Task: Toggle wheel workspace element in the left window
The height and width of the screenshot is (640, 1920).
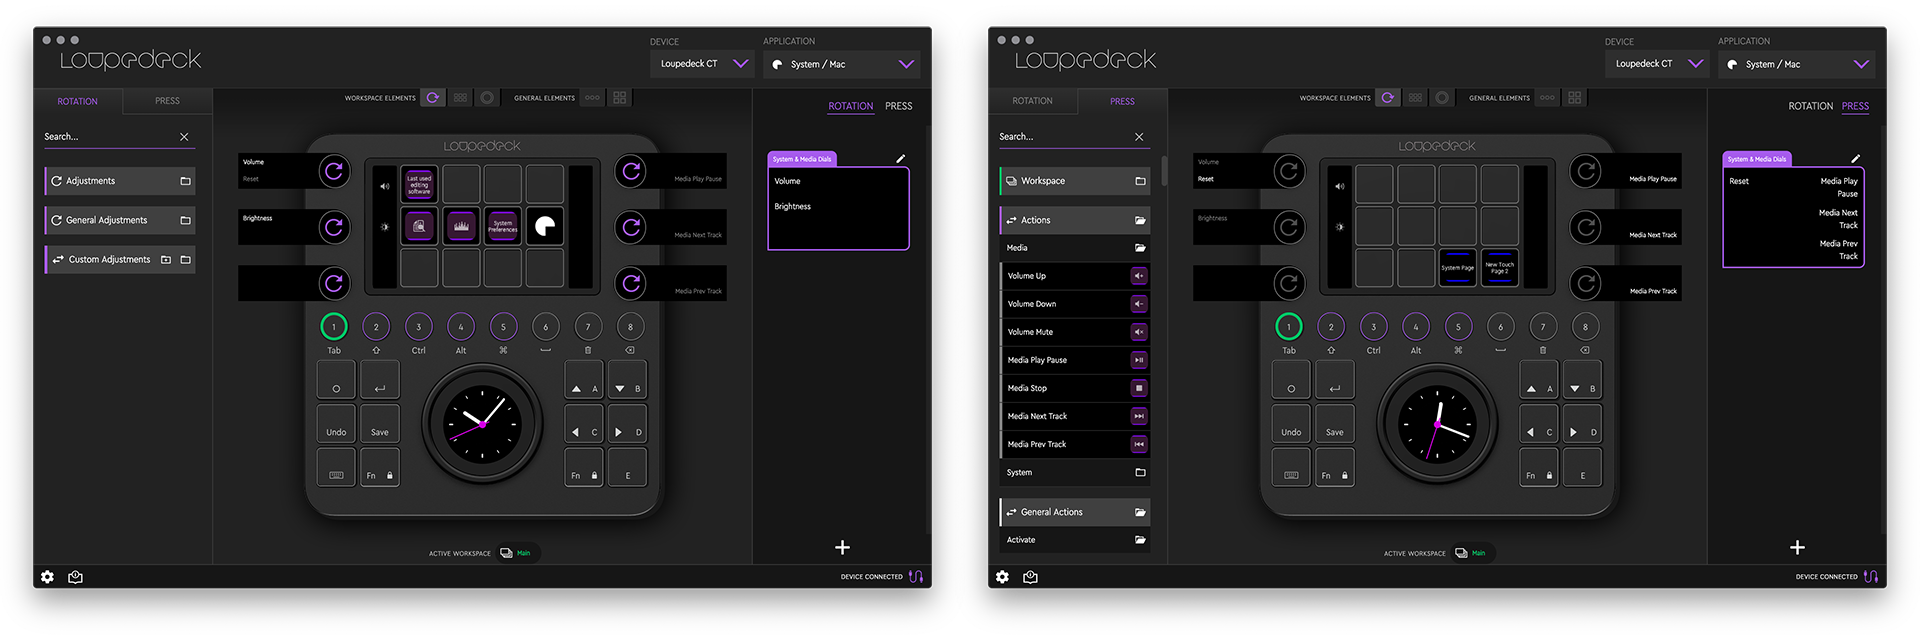Action: (x=487, y=97)
